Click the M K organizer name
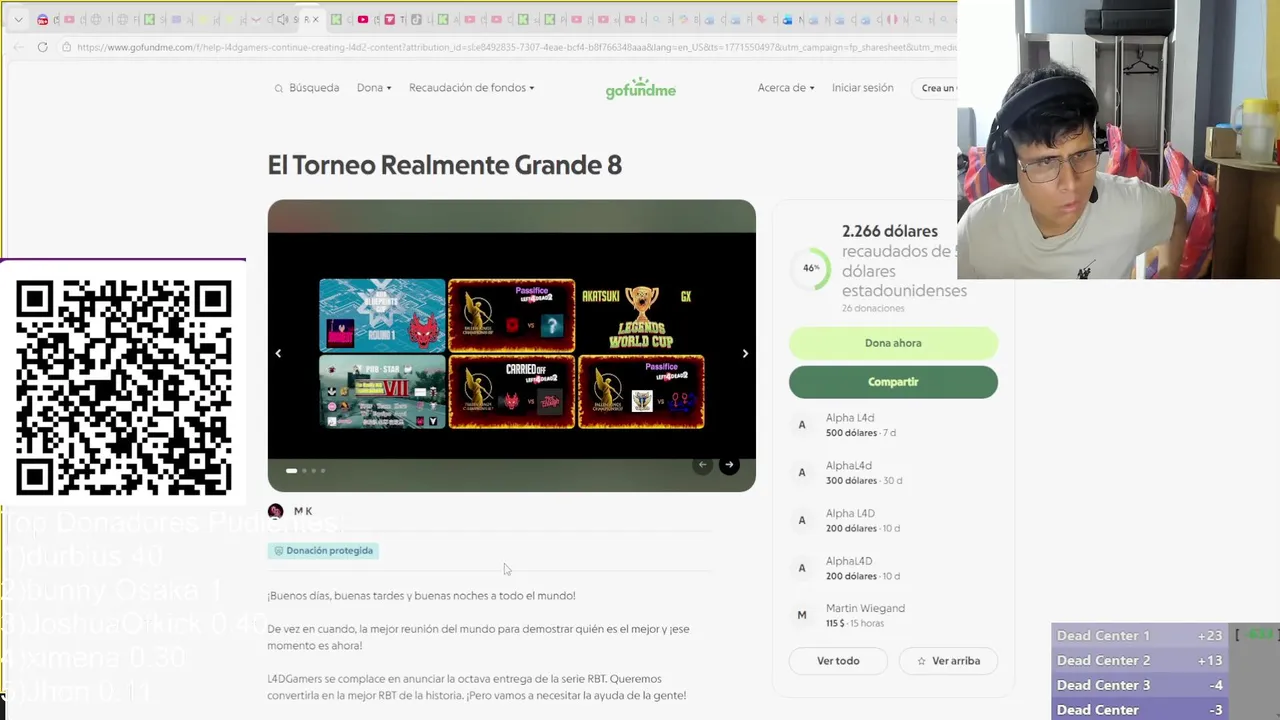This screenshot has height=720, width=1280. [x=303, y=511]
